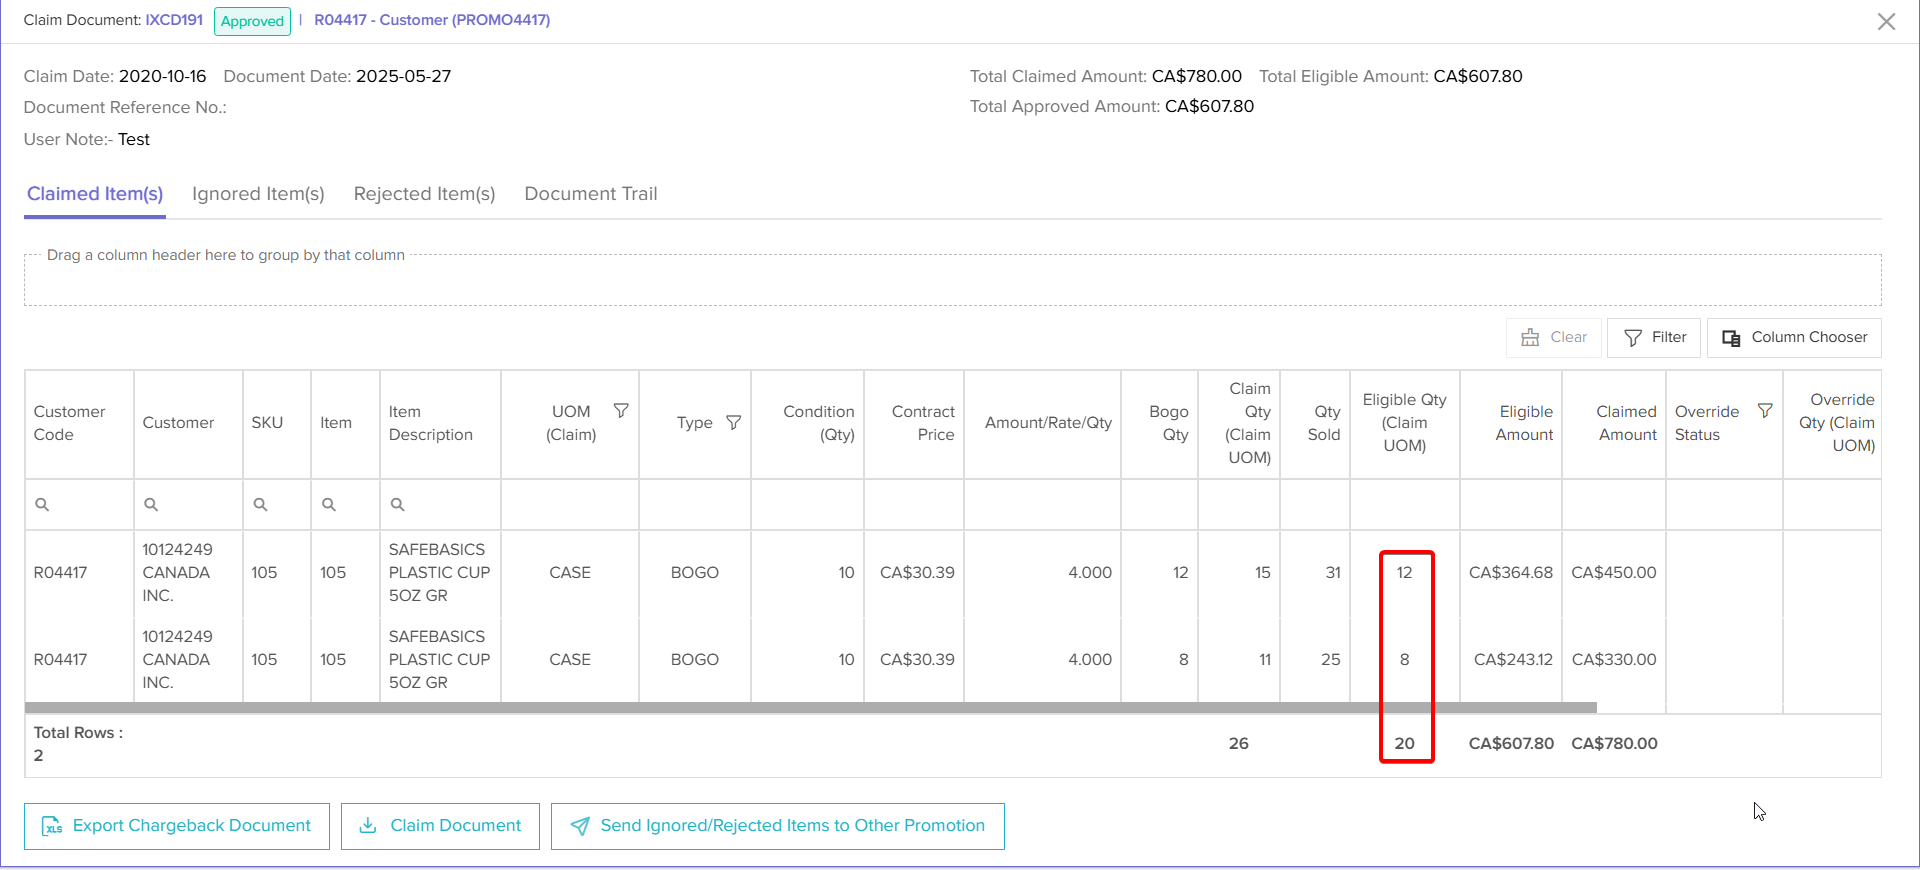Download the Claim Document
1920x870 pixels.
tap(440, 826)
